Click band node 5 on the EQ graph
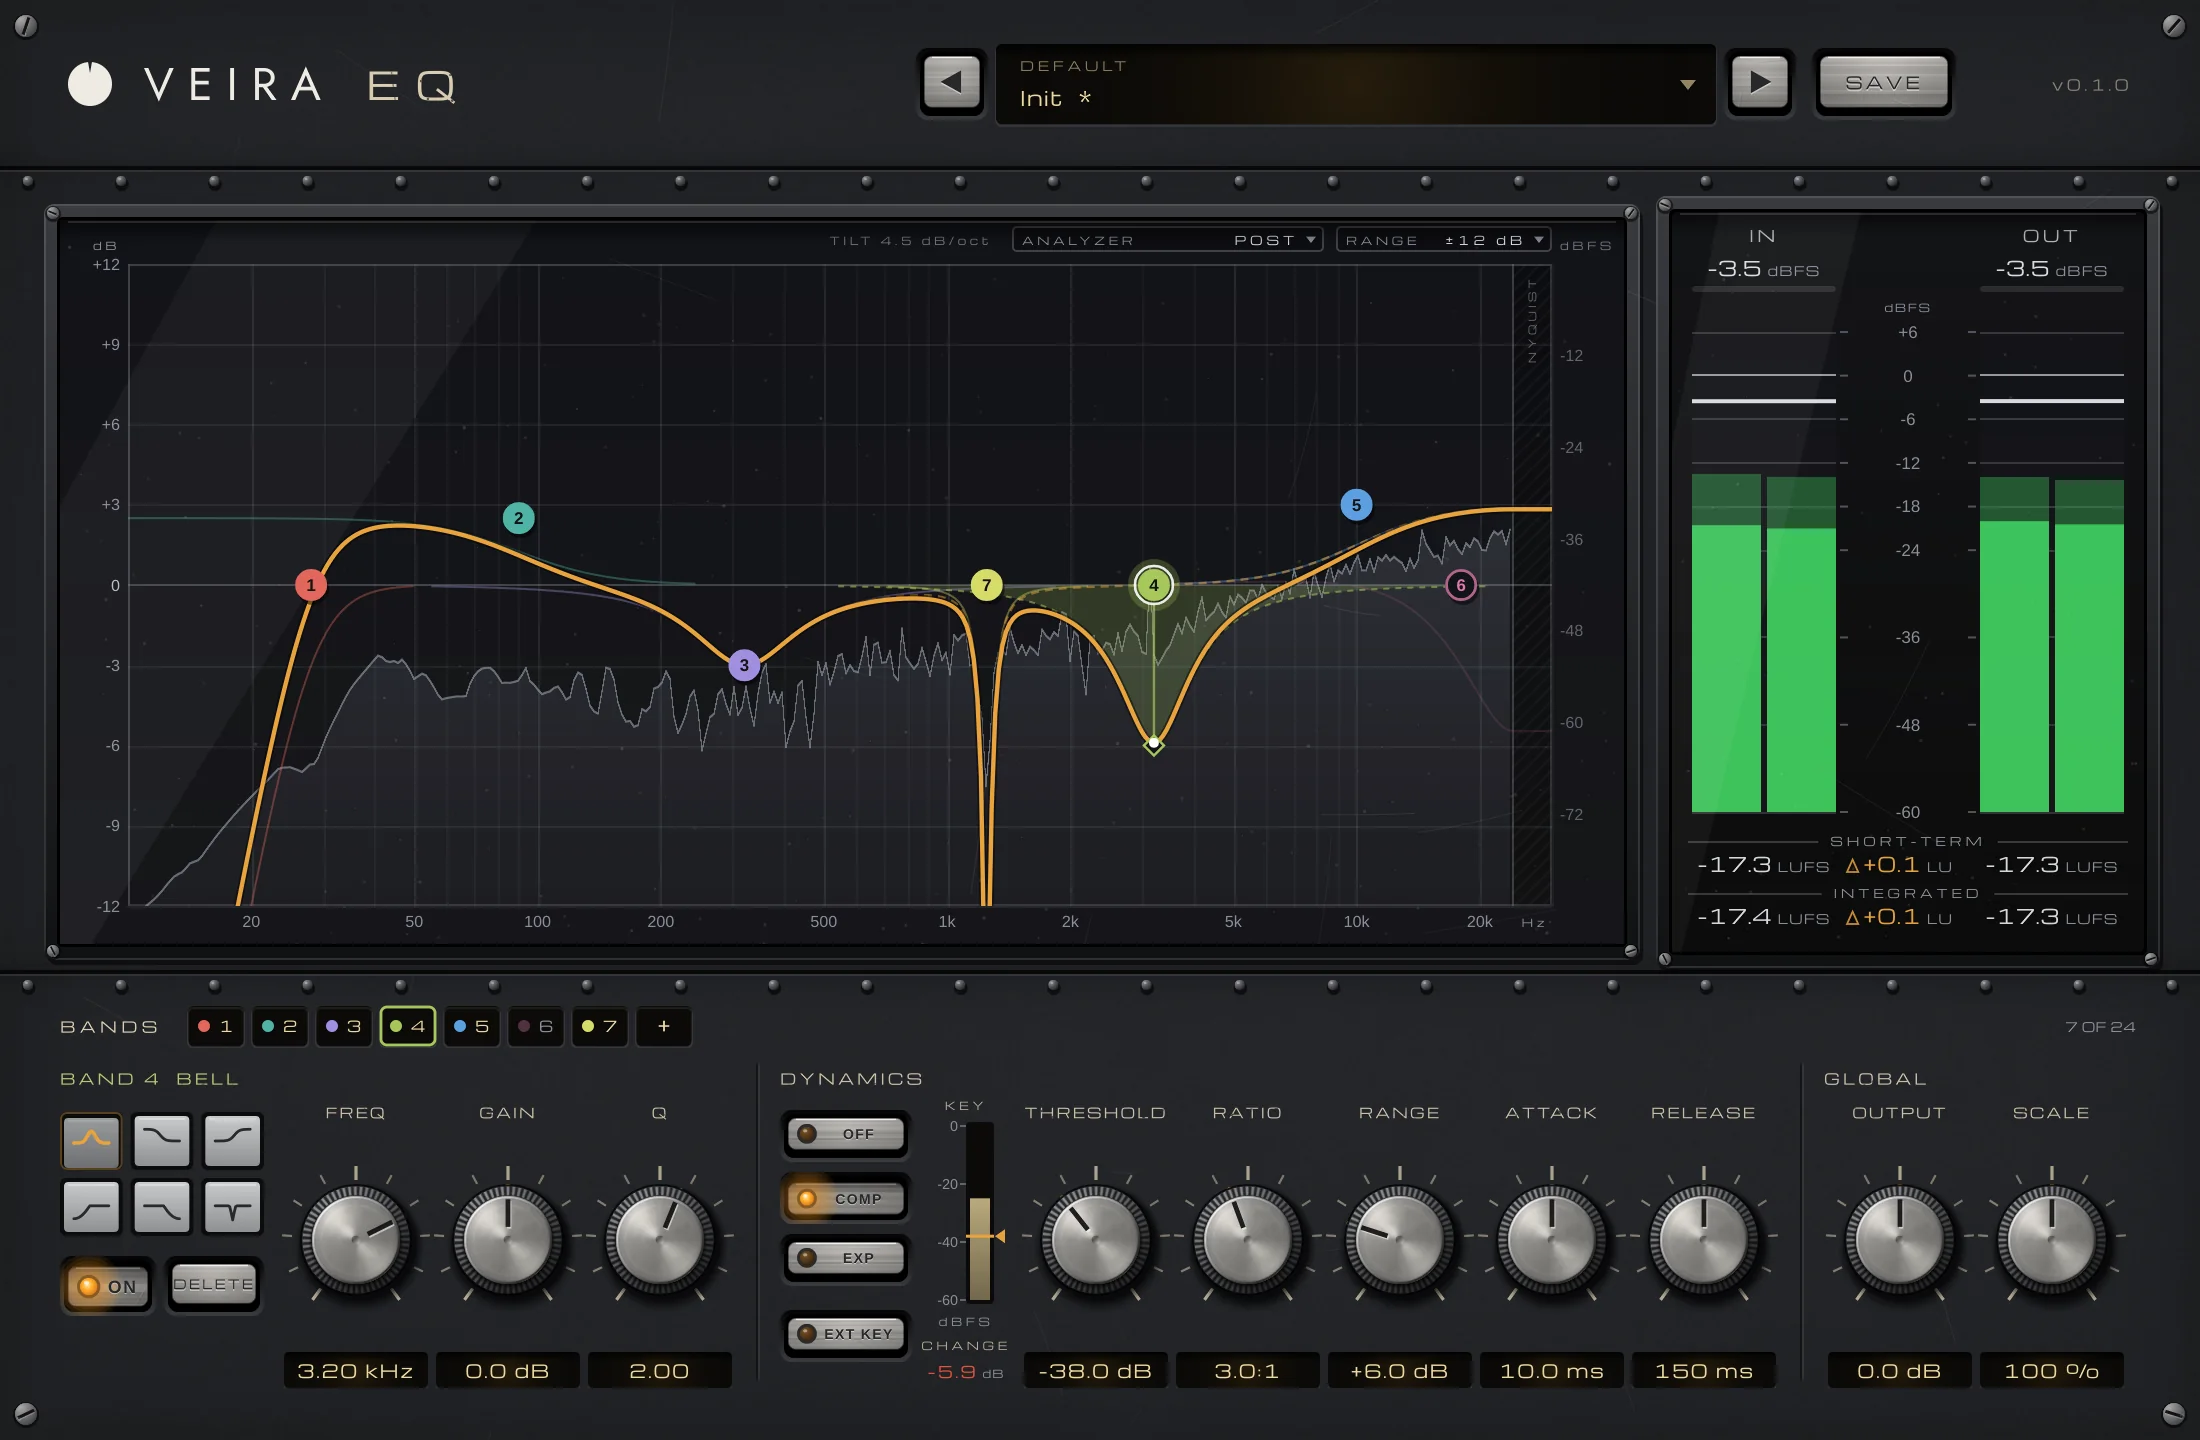 click(1356, 505)
